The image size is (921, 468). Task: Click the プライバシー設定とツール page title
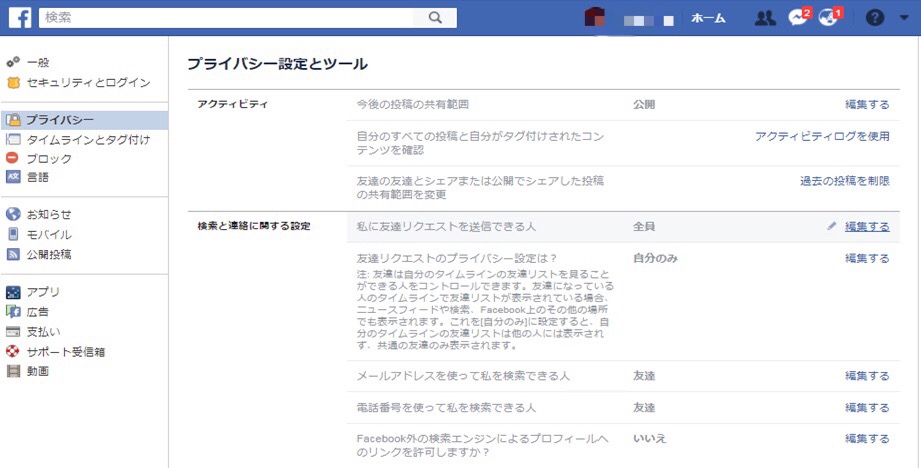click(x=277, y=64)
